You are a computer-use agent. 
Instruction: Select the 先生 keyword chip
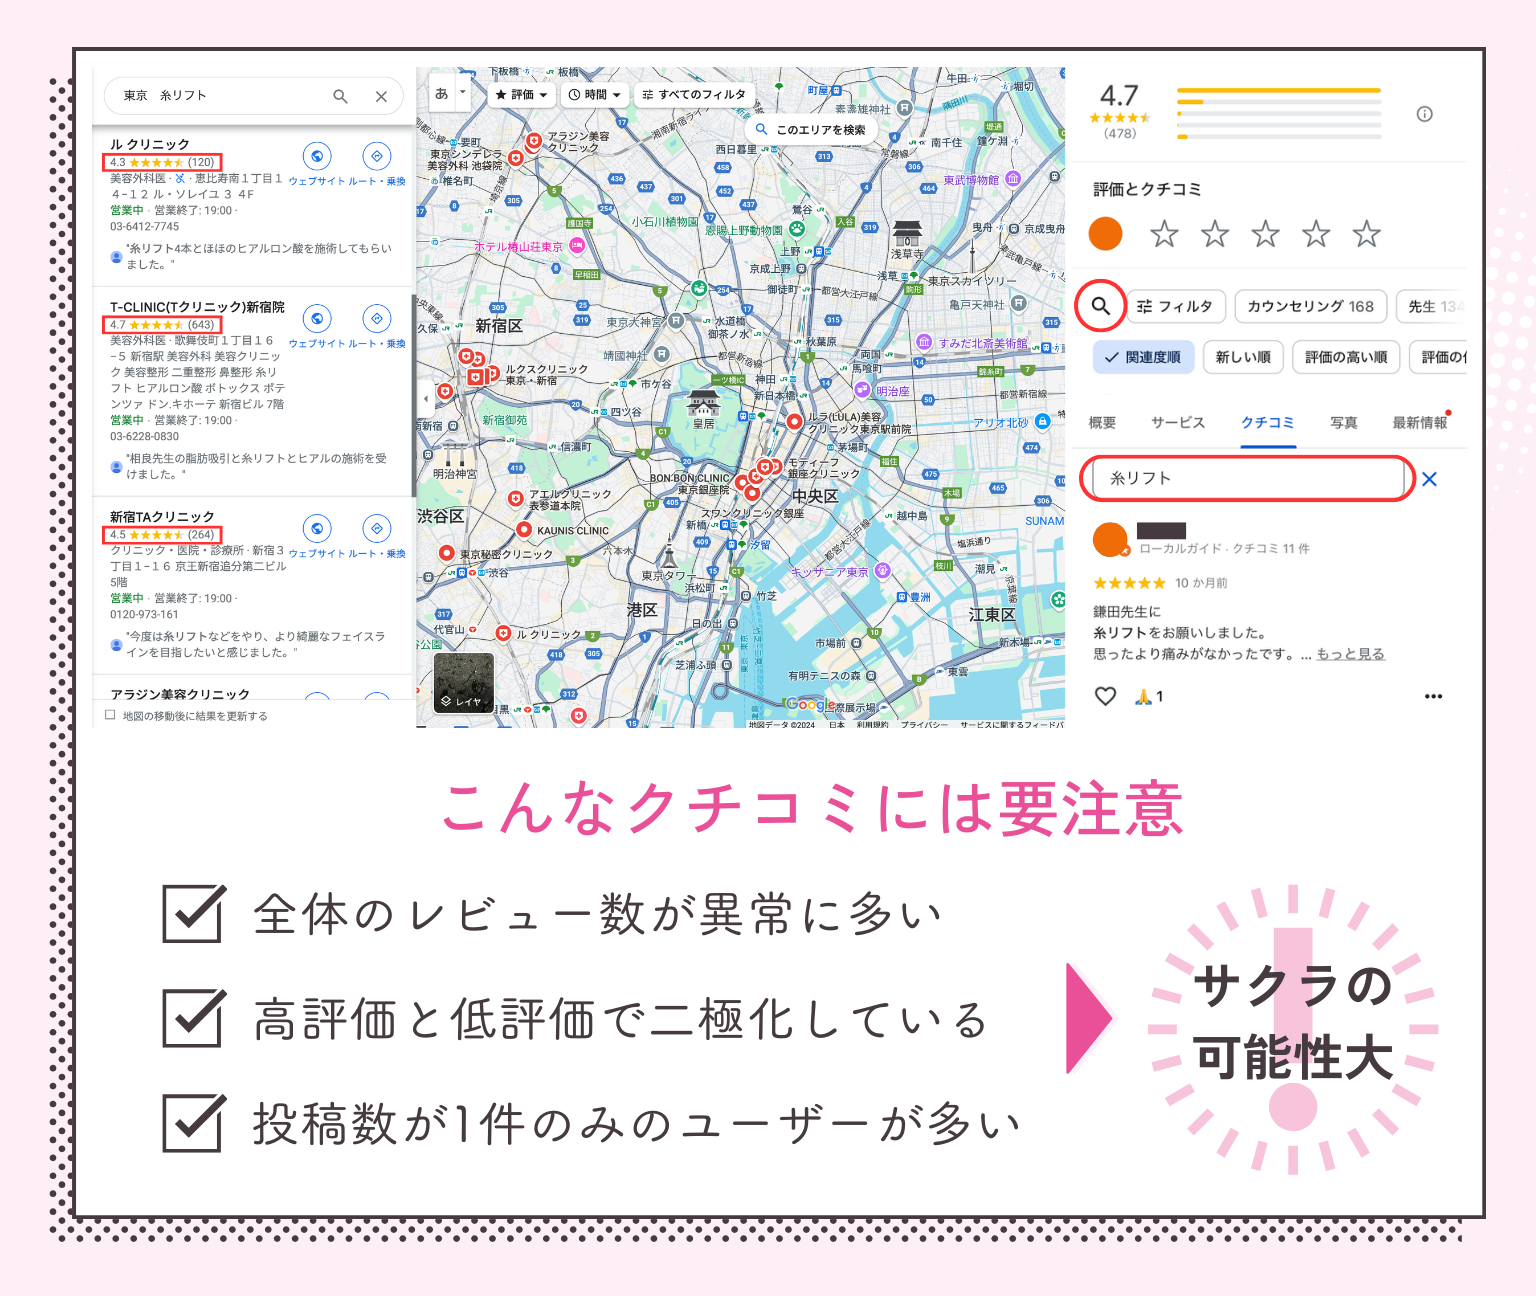coord(1432,306)
